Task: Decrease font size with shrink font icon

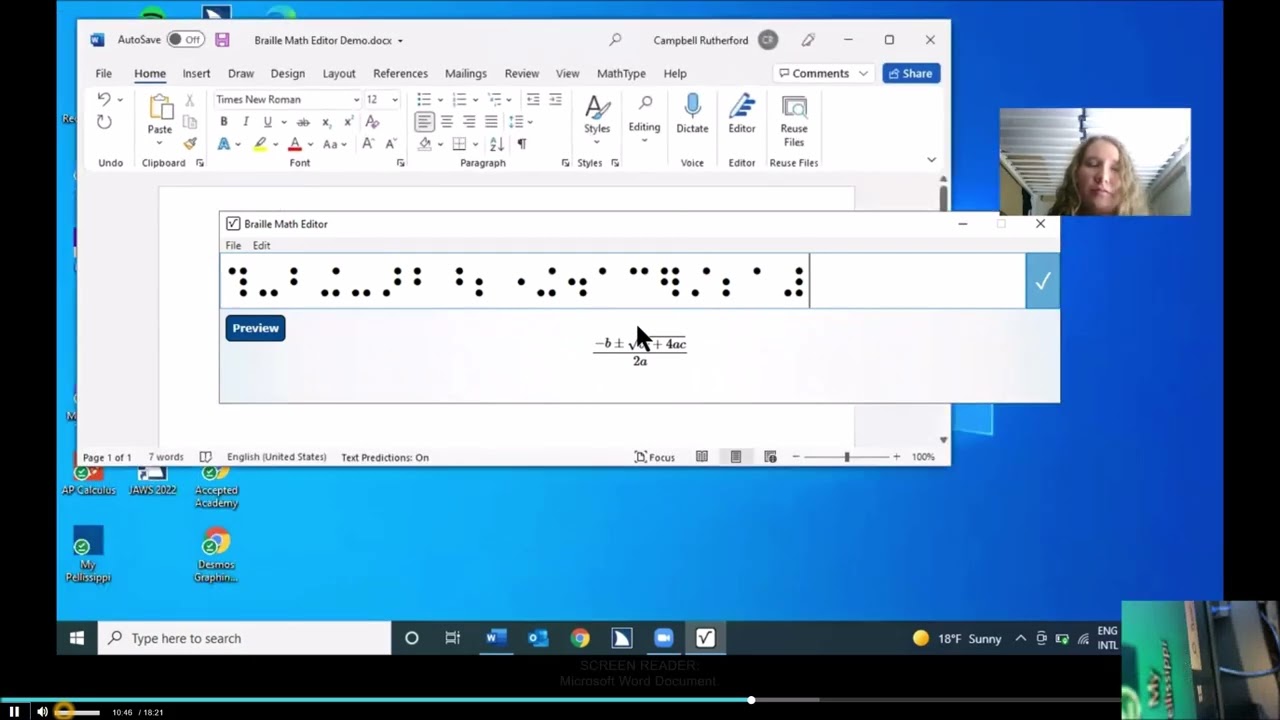Action: click(x=390, y=144)
